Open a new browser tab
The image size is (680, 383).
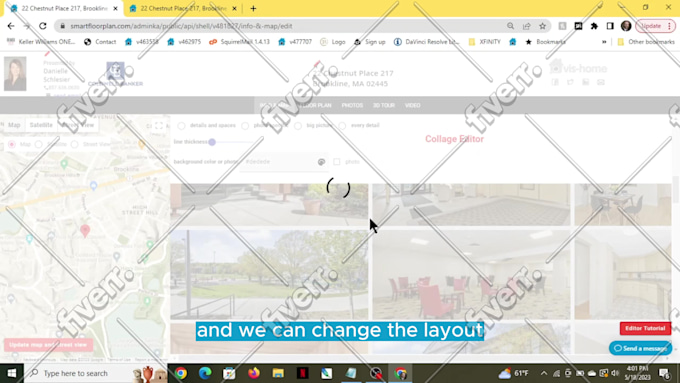pos(253,8)
